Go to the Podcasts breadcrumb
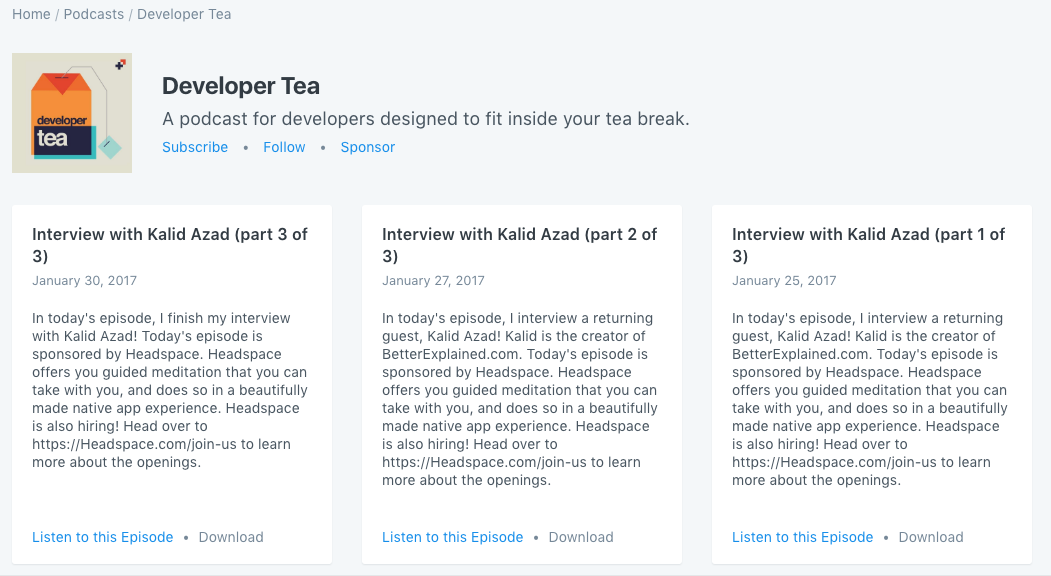Image resolution: width=1051 pixels, height=576 pixels. (94, 14)
